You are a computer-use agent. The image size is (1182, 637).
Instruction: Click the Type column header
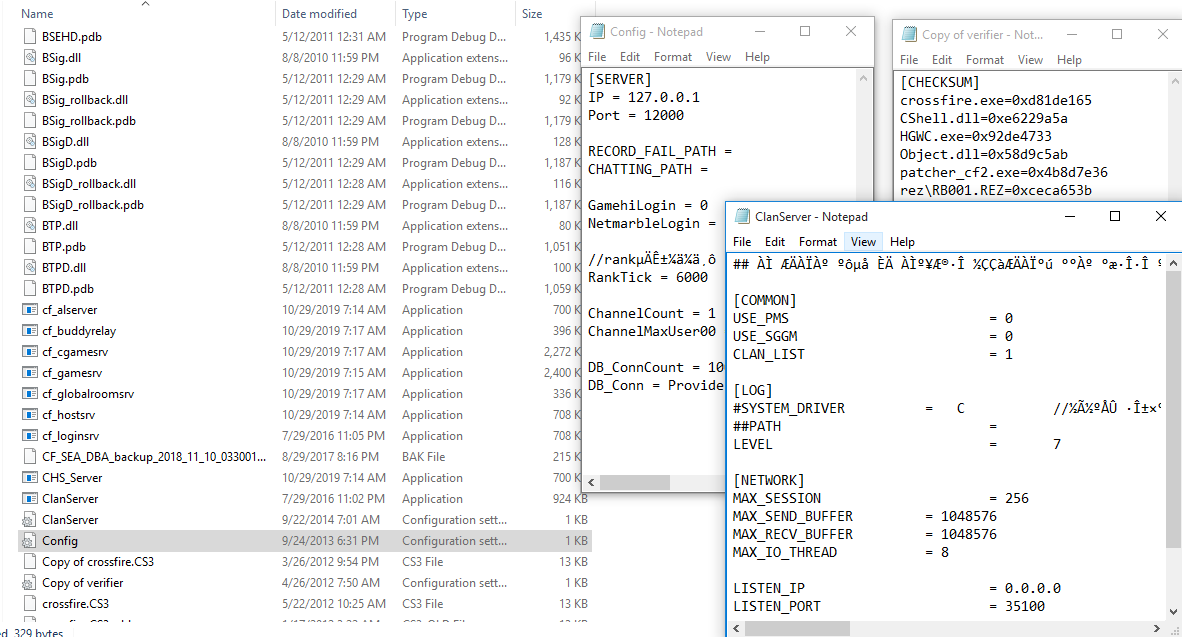(417, 13)
